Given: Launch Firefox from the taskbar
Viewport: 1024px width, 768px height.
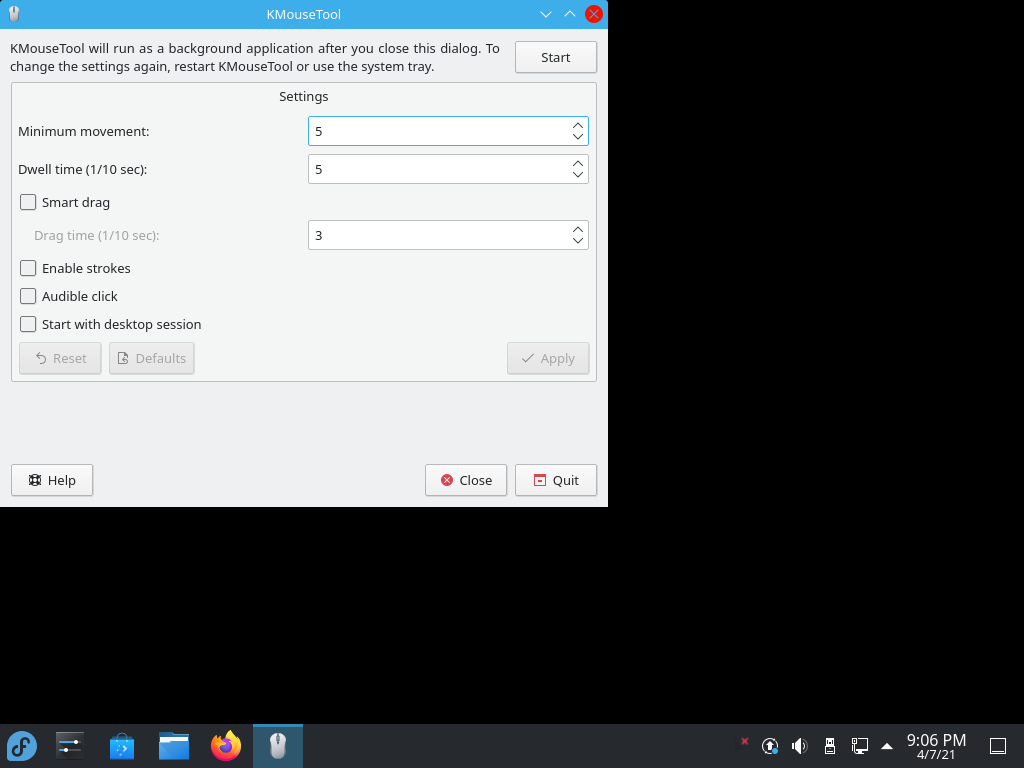Looking at the screenshot, I should pyautogui.click(x=226, y=746).
